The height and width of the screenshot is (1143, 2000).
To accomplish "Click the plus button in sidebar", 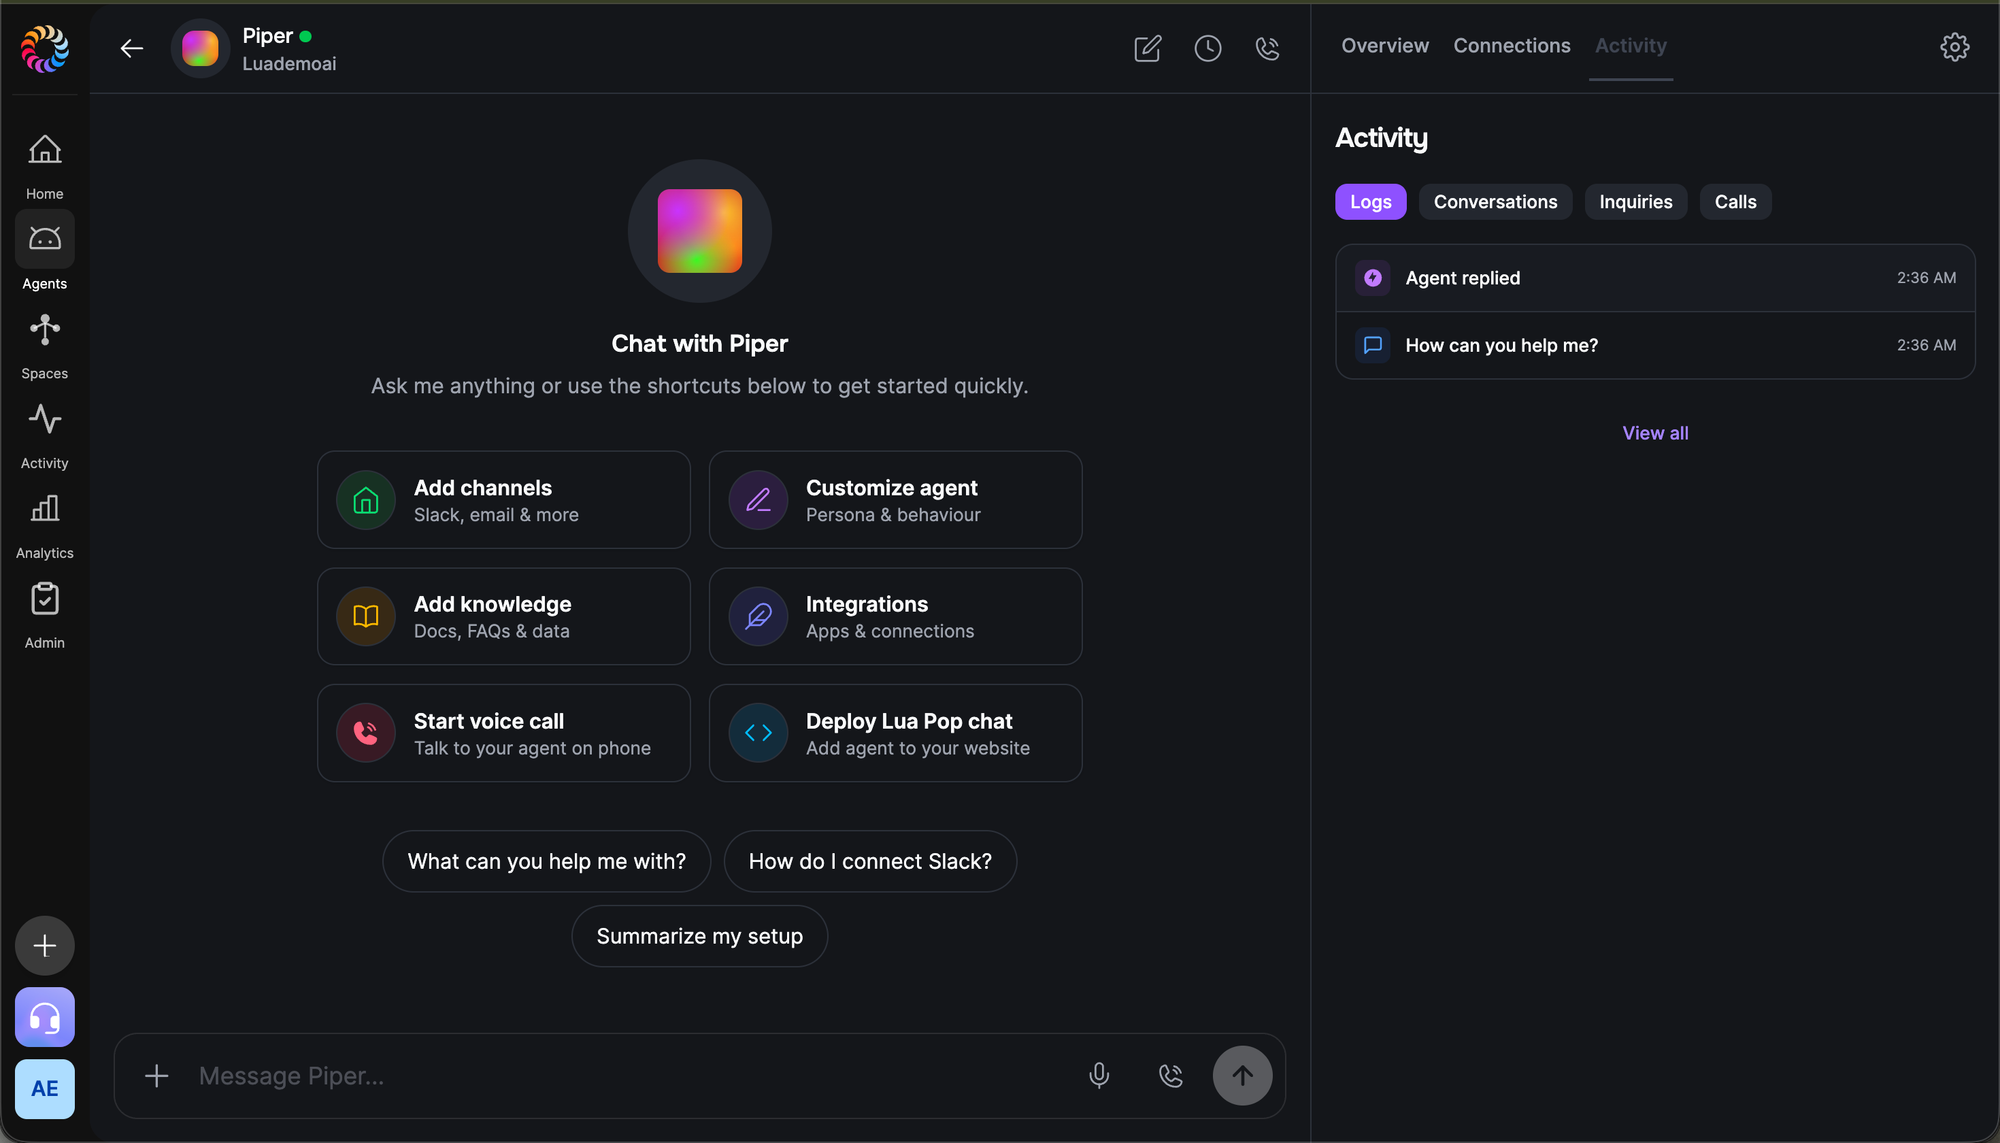I will point(45,945).
